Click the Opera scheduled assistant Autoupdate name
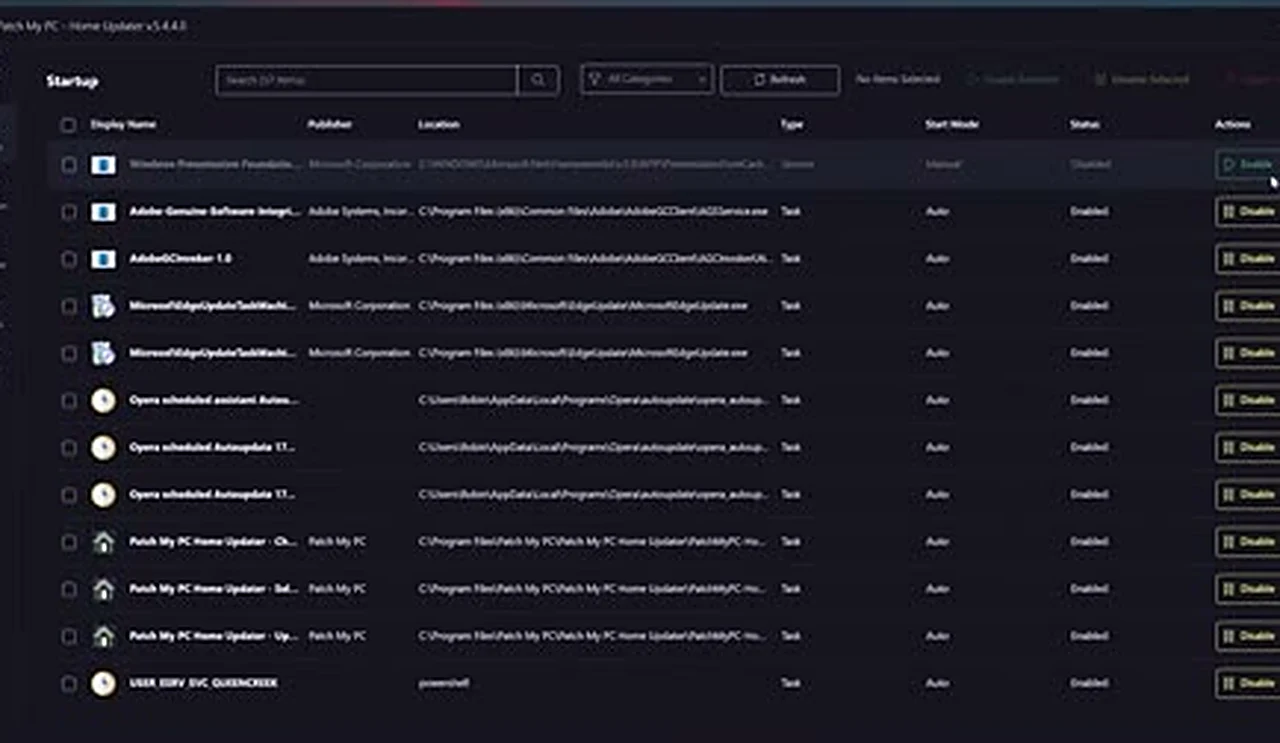This screenshot has width=1280, height=743. tap(214, 400)
